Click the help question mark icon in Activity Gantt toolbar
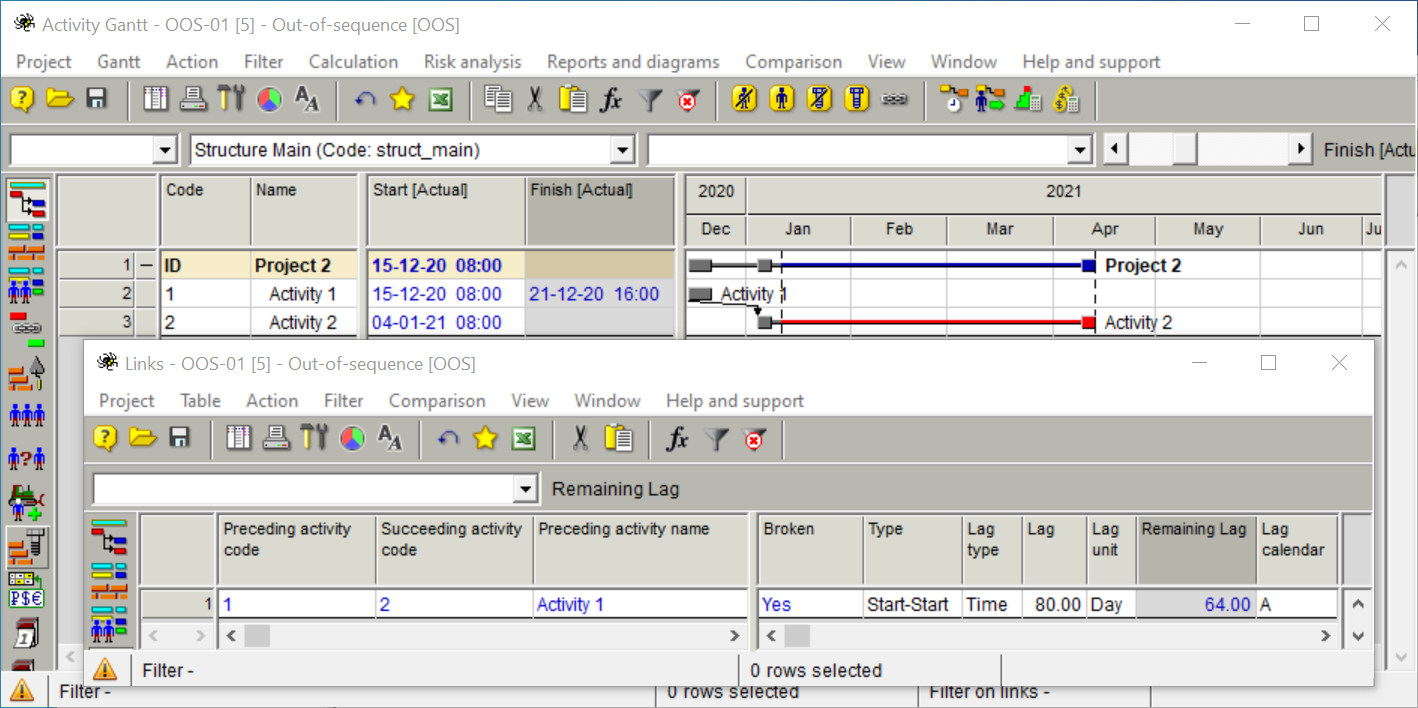 (x=22, y=99)
